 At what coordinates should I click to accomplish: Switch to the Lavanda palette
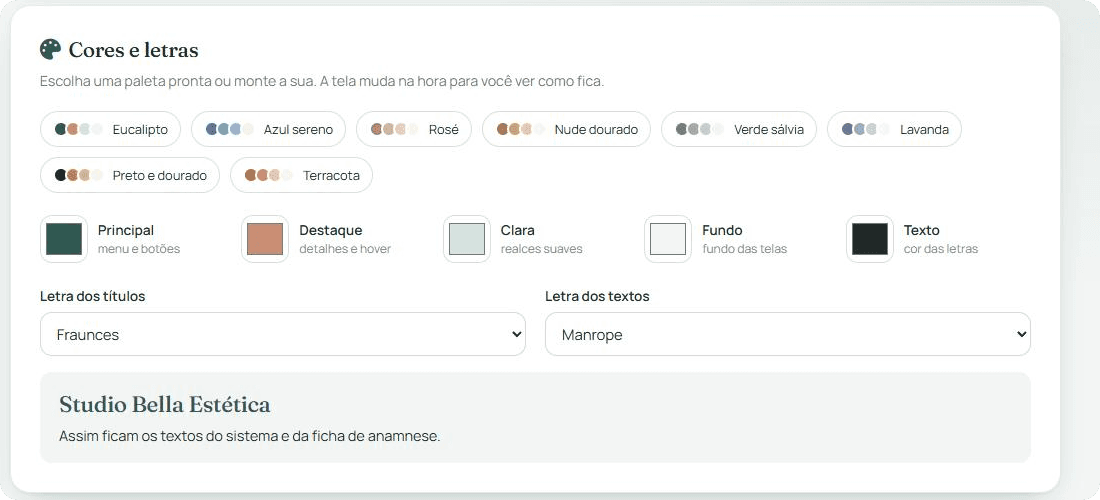click(x=894, y=129)
